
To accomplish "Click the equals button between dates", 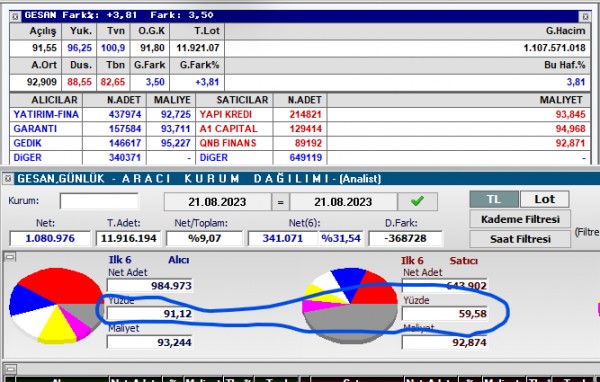I will 280,202.
